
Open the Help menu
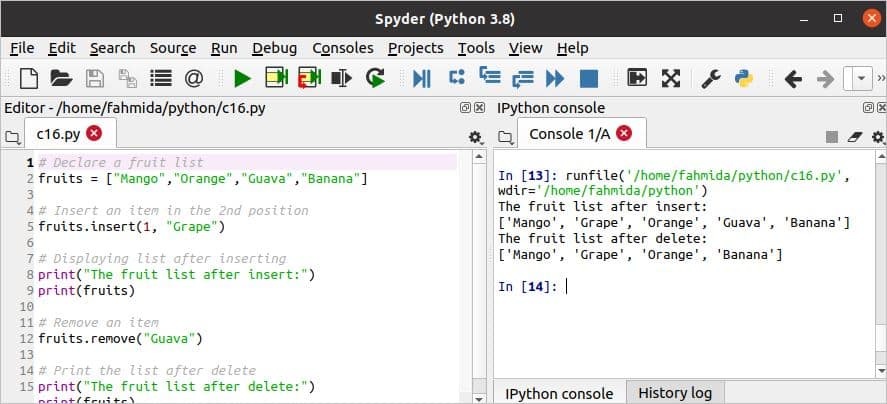coord(572,49)
